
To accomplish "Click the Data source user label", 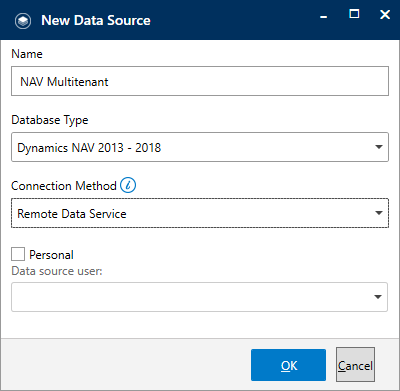I will click(57, 271).
